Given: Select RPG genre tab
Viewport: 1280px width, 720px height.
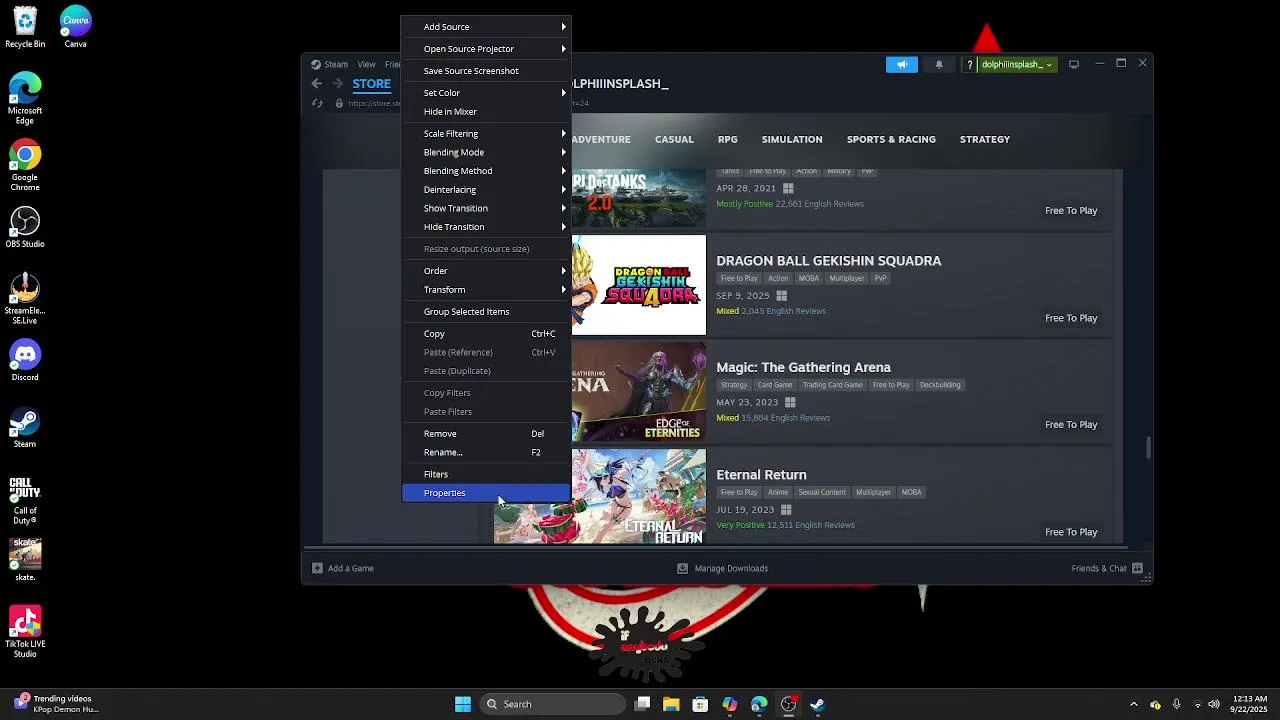Looking at the screenshot, I should [x=727, y=139].
